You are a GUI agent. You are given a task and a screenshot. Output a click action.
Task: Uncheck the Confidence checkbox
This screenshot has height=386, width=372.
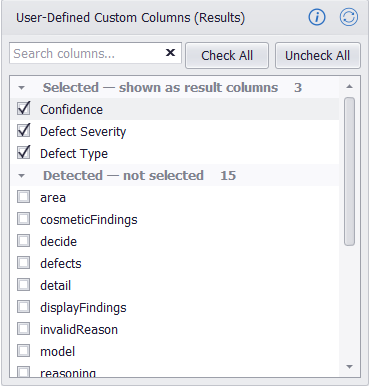point(24,109)
